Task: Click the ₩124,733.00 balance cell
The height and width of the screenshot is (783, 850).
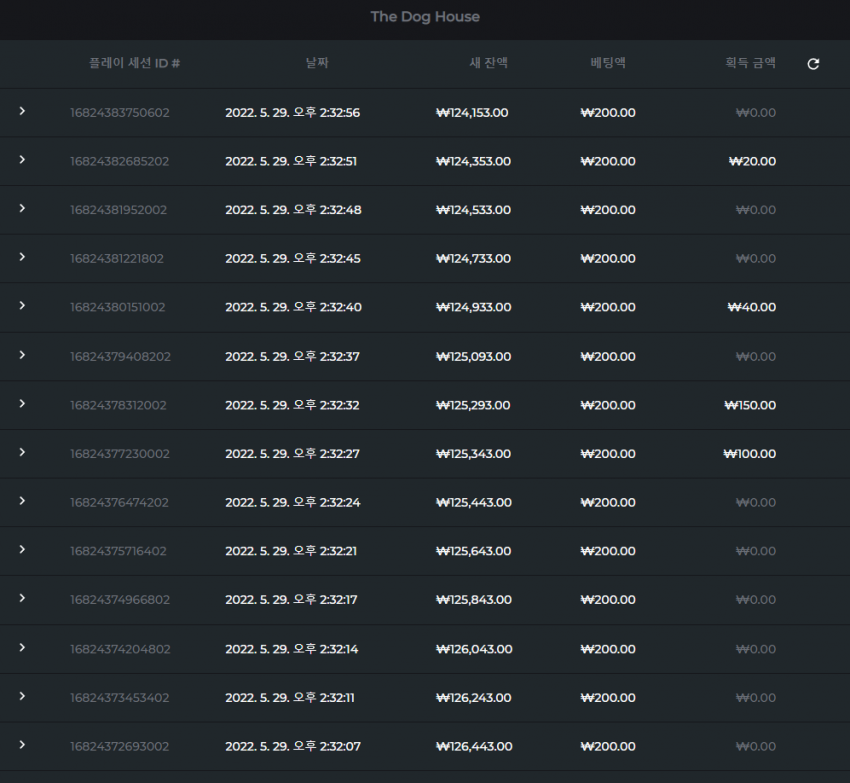Action: (x=473, y=259)
